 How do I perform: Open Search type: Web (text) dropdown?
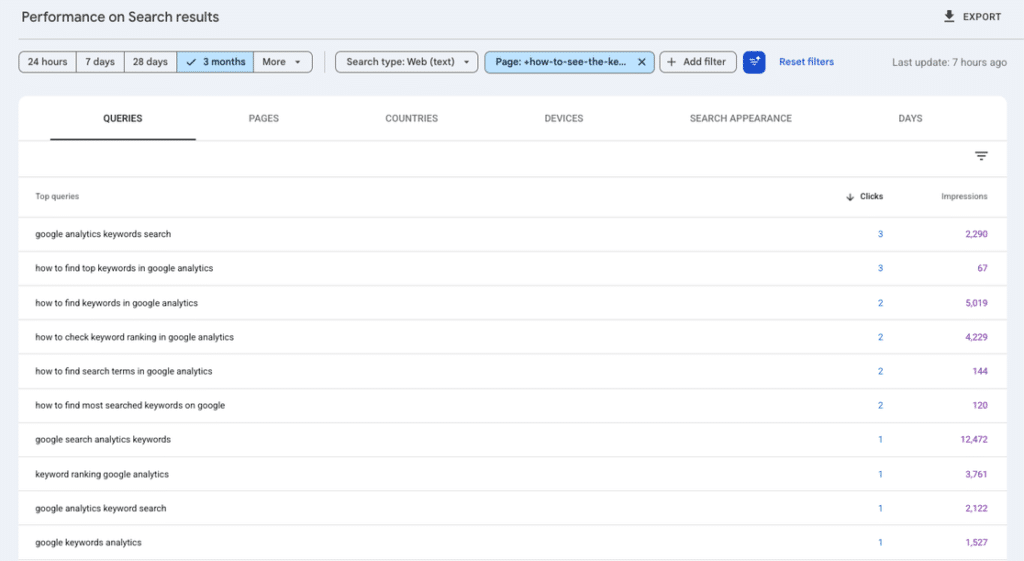[x=406, y=62]
